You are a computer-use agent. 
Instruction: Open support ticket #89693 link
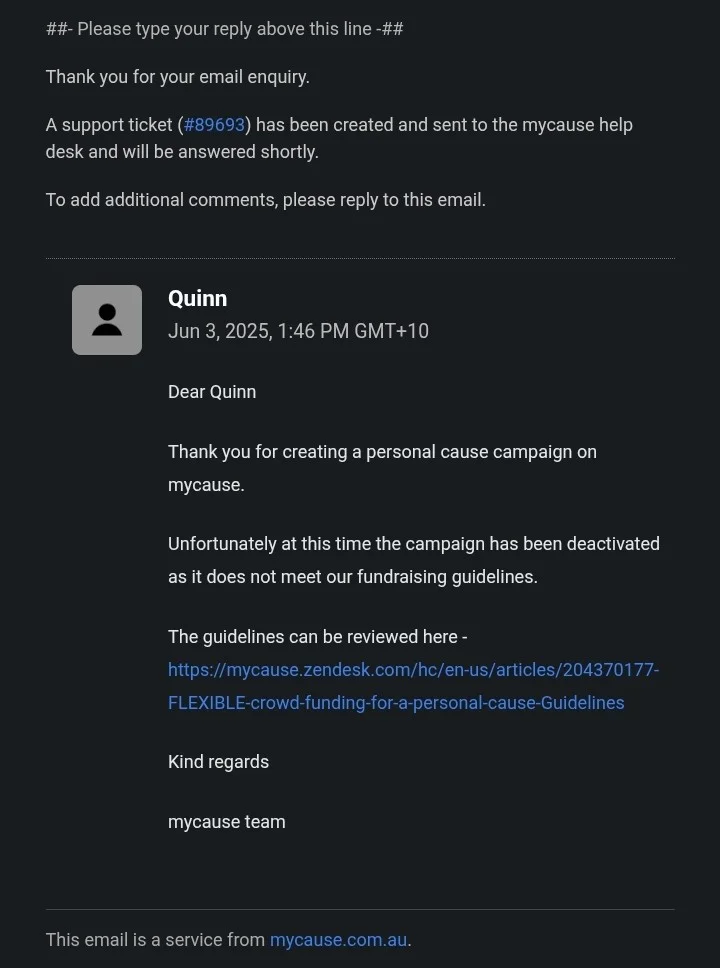click(x=214, y=125)
